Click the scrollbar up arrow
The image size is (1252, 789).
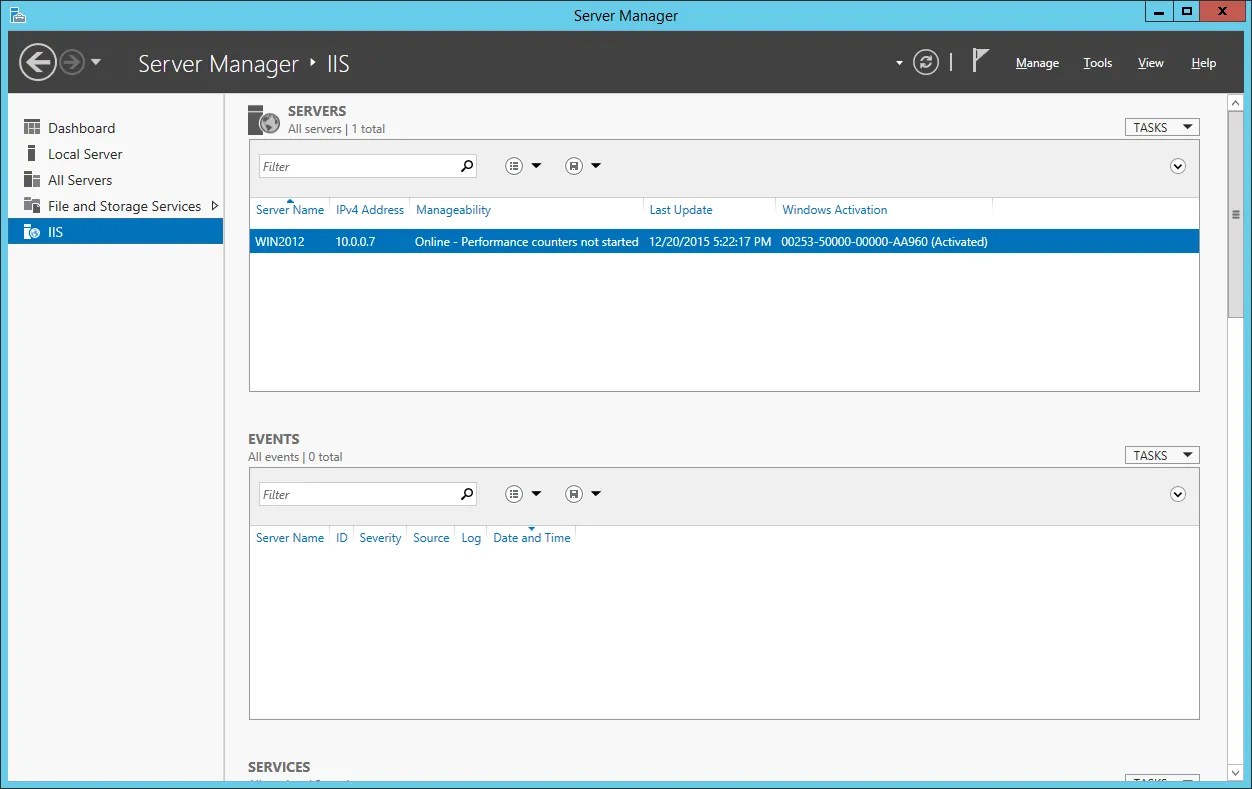(x=1236, y=103)
